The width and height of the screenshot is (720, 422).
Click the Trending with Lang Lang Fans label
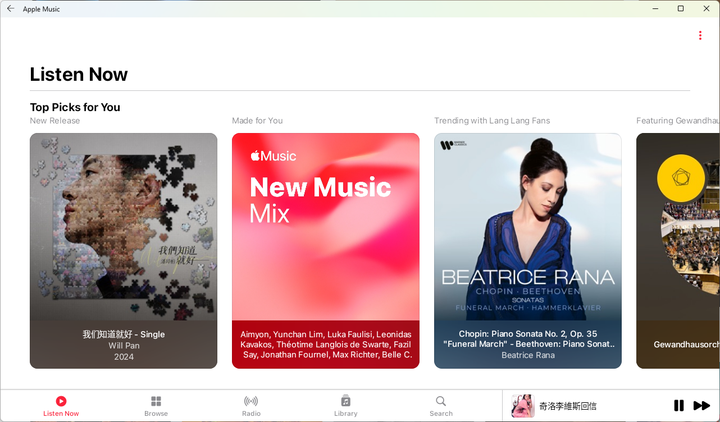point(492,121)
